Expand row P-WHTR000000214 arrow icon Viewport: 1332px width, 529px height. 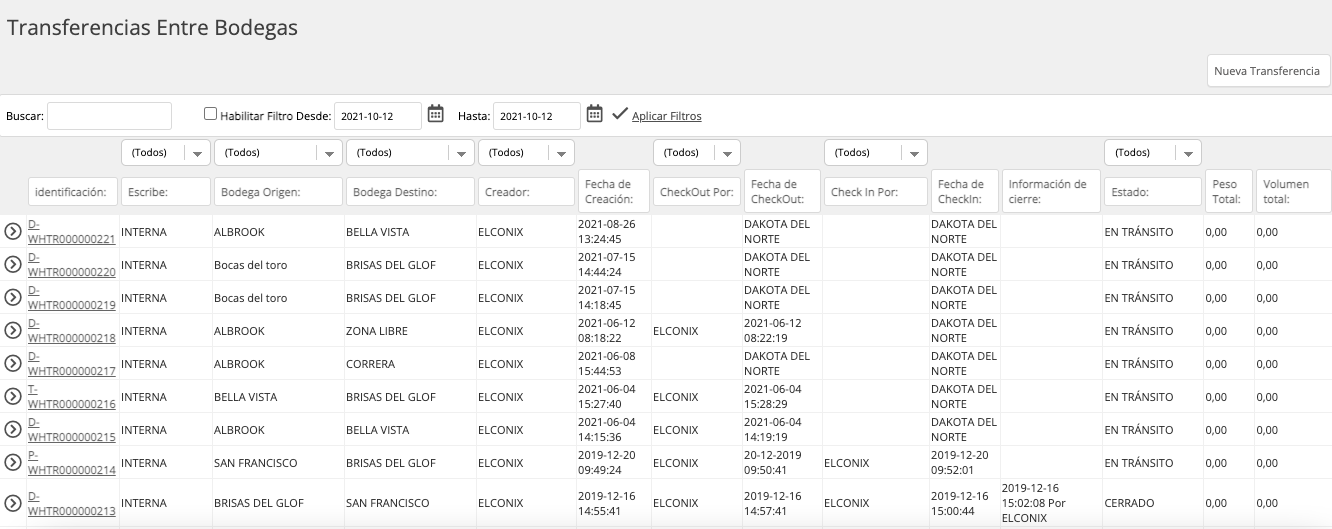[x=13, y=463]
